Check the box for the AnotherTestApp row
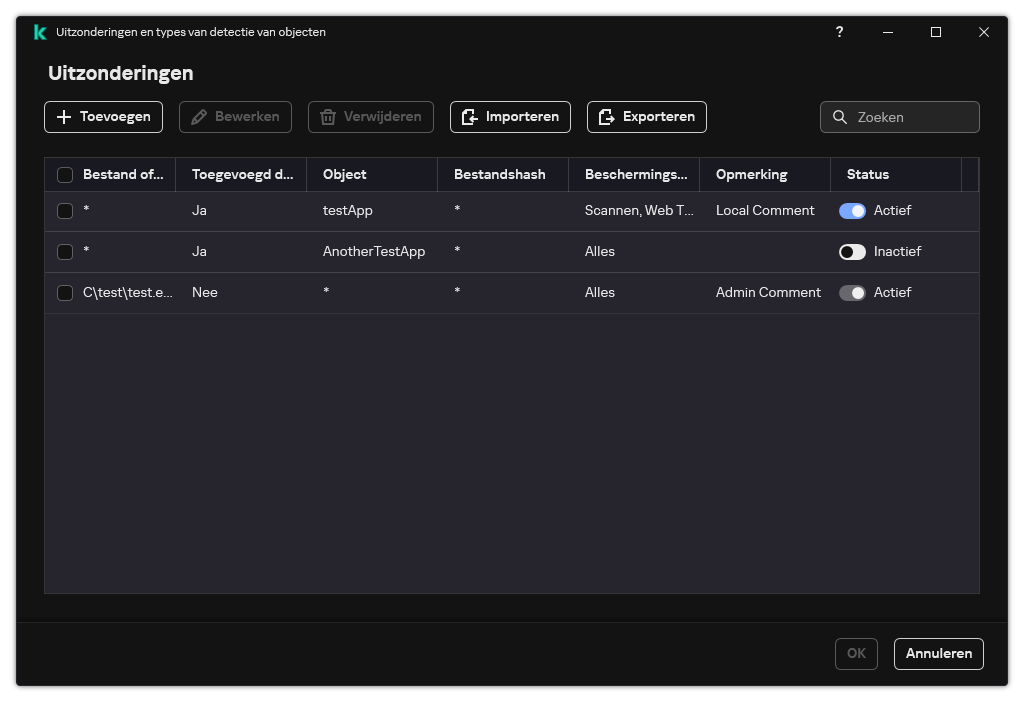This screenshot has width=1024, height=702. coord(65,252)
